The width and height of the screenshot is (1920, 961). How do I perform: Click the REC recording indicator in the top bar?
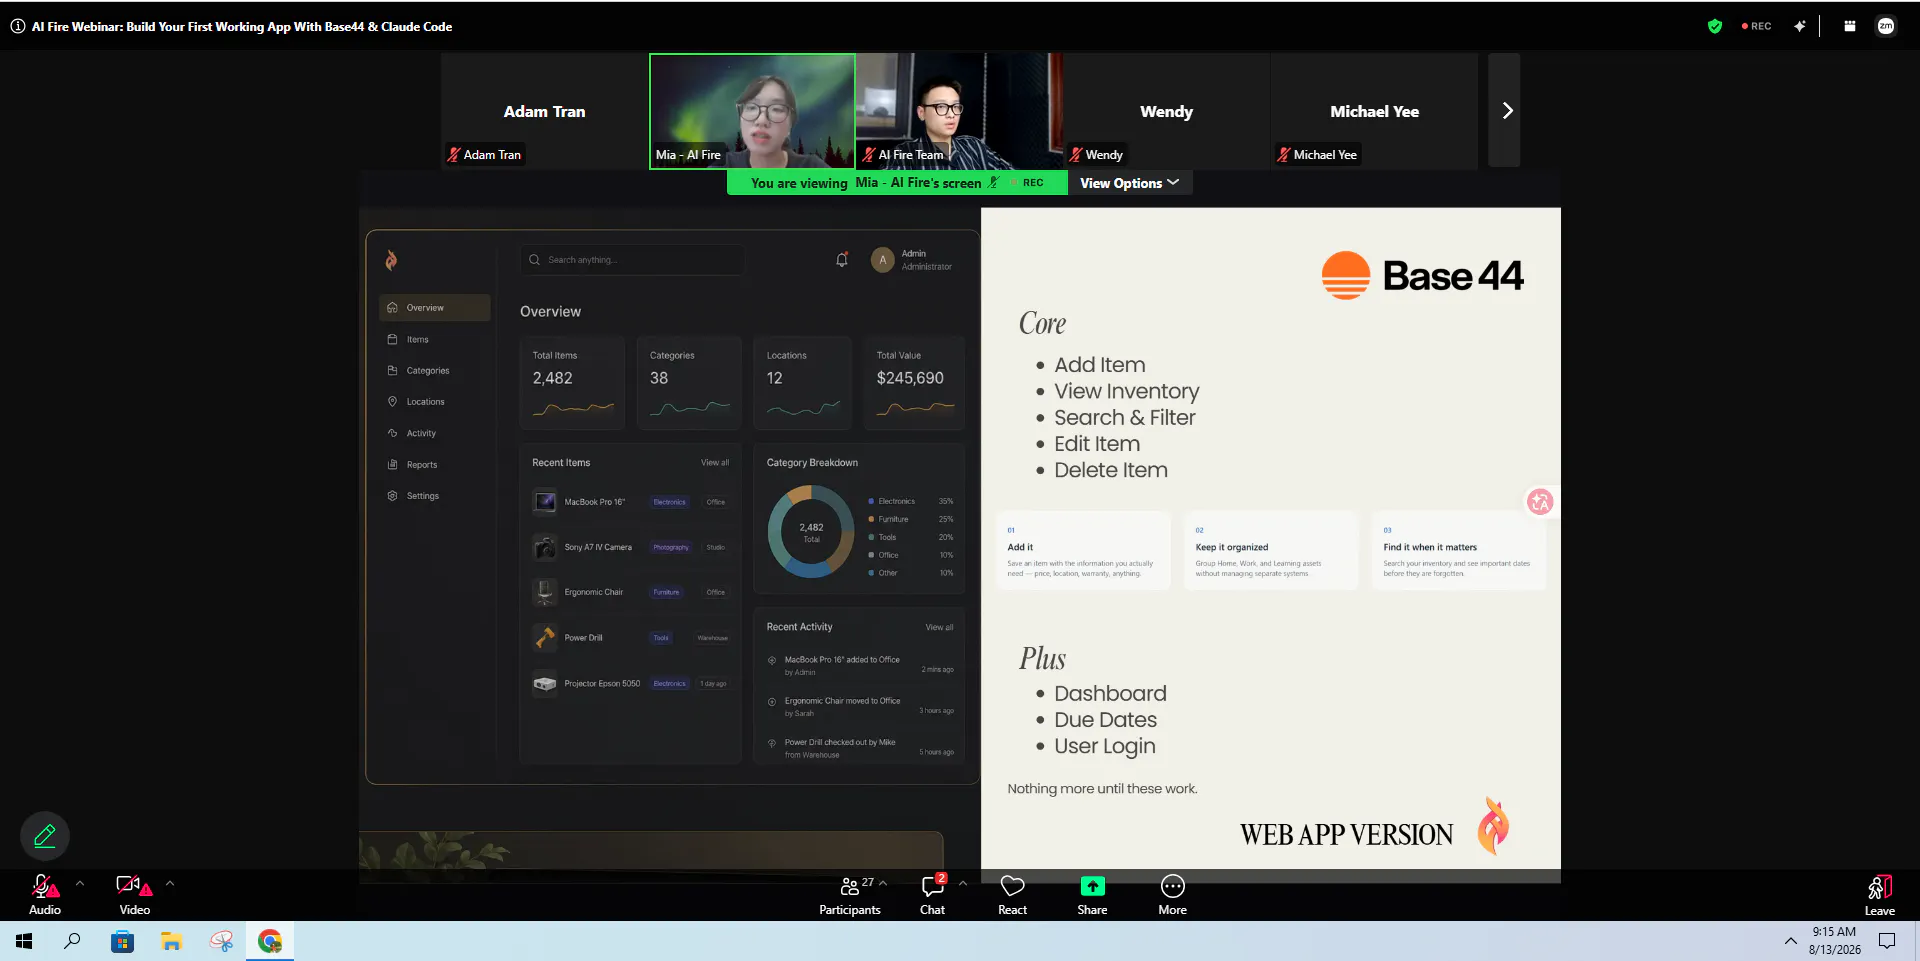pos(1756,27)
